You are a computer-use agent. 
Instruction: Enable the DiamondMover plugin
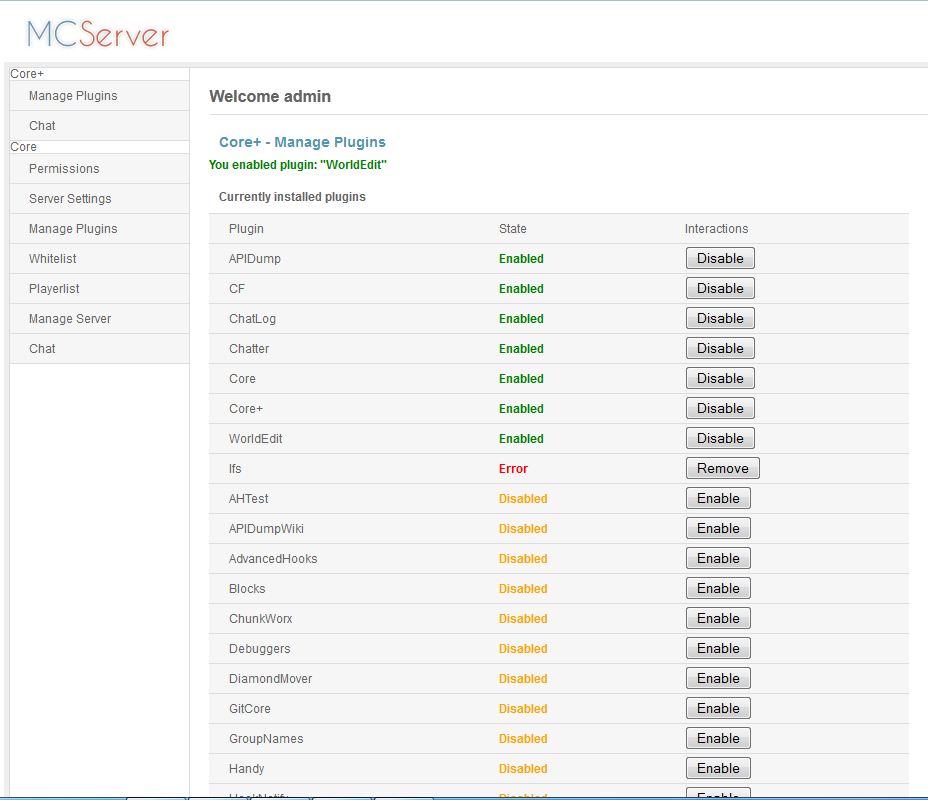718,679
